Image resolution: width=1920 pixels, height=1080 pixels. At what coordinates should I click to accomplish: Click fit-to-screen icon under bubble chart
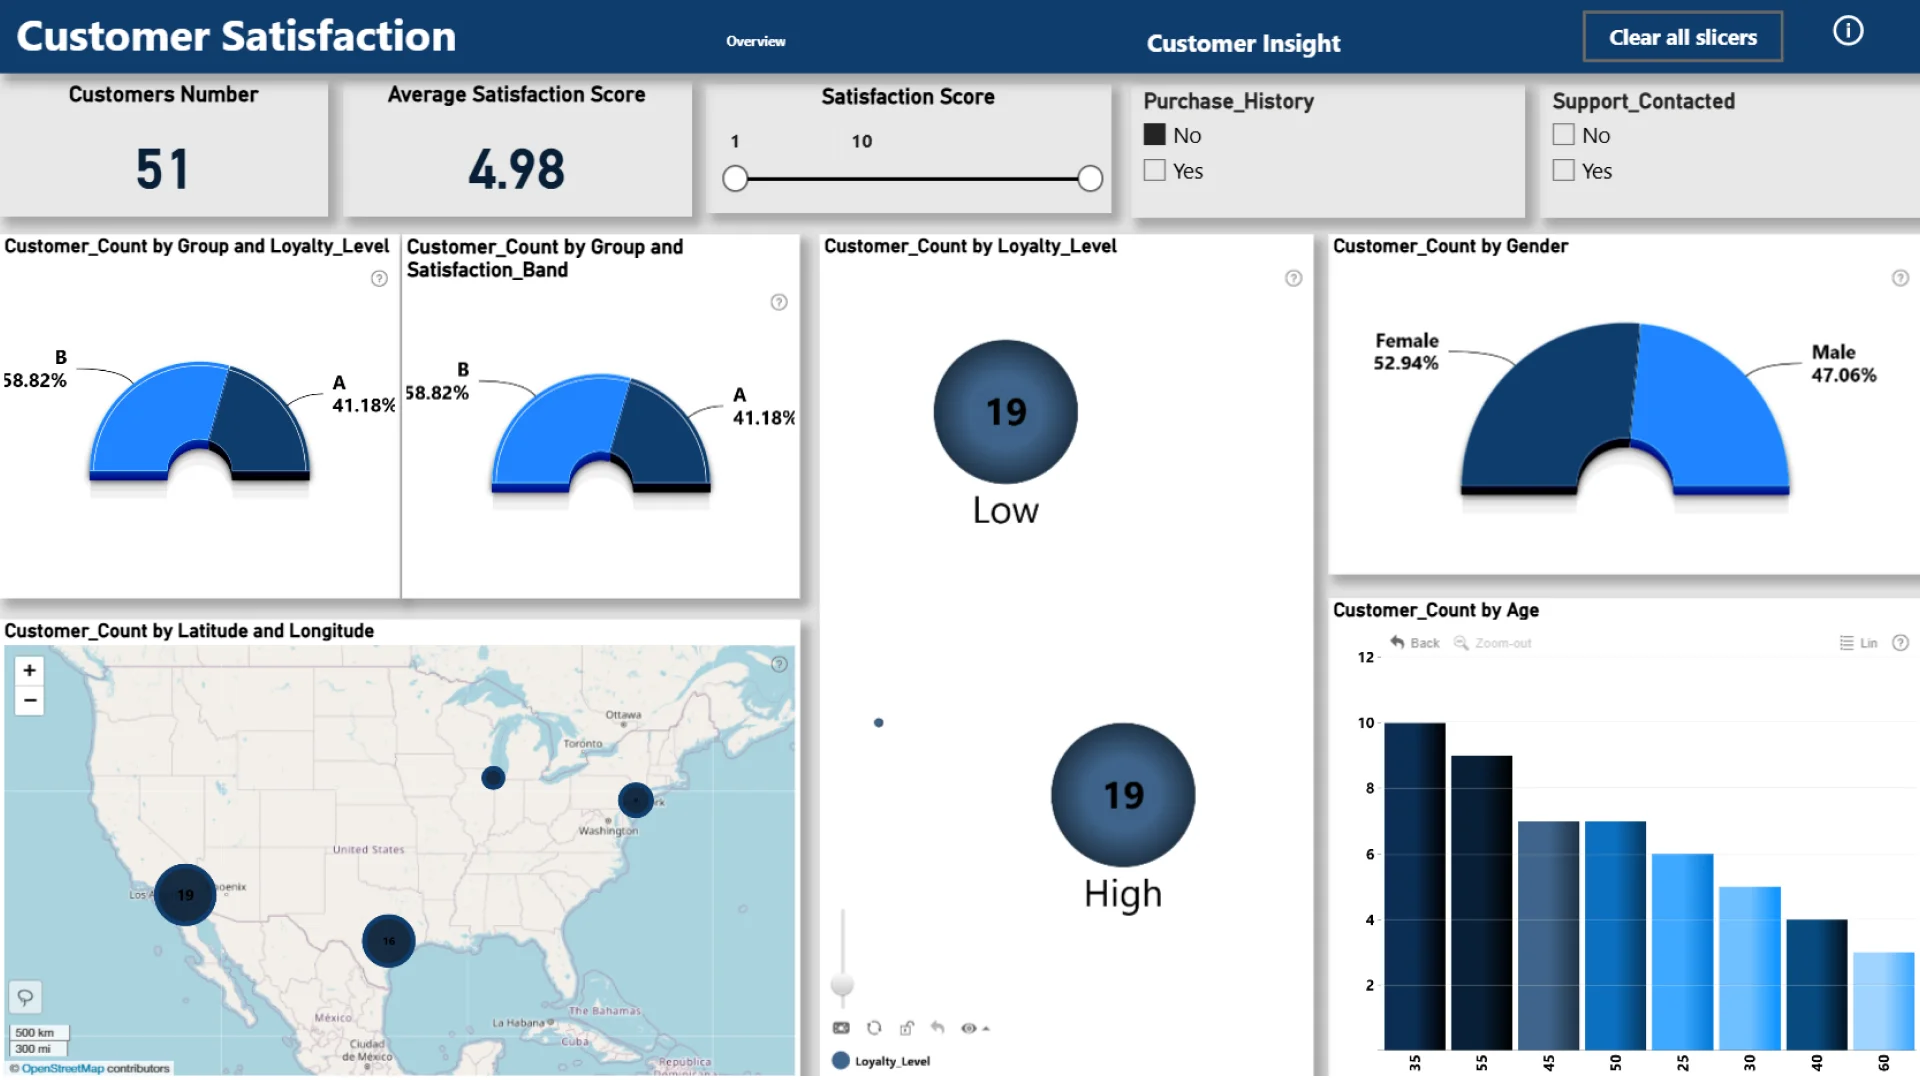tap(841, 1028)
